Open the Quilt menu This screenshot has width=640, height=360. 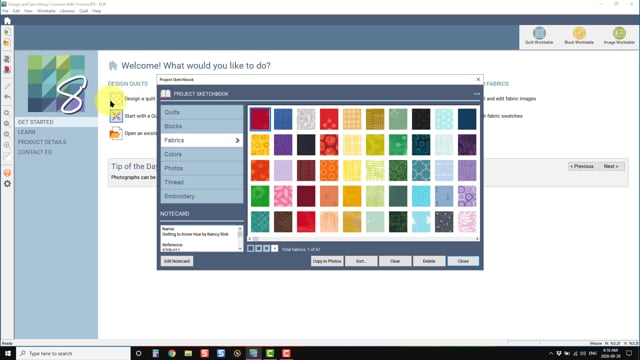click(x=84, y=11)
